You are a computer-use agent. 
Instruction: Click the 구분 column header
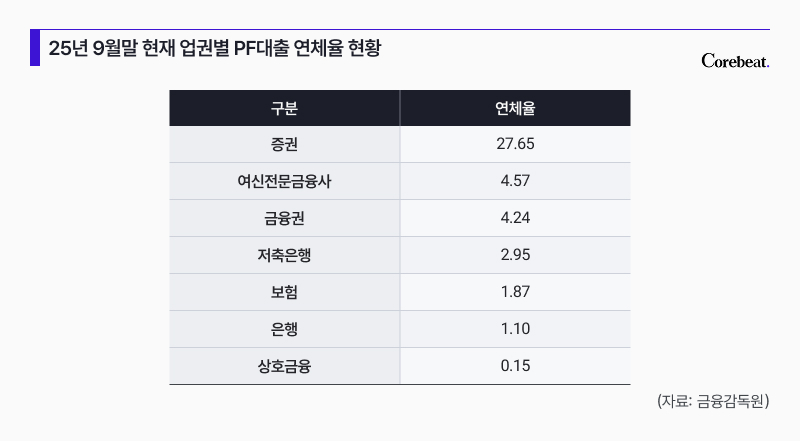284,108
